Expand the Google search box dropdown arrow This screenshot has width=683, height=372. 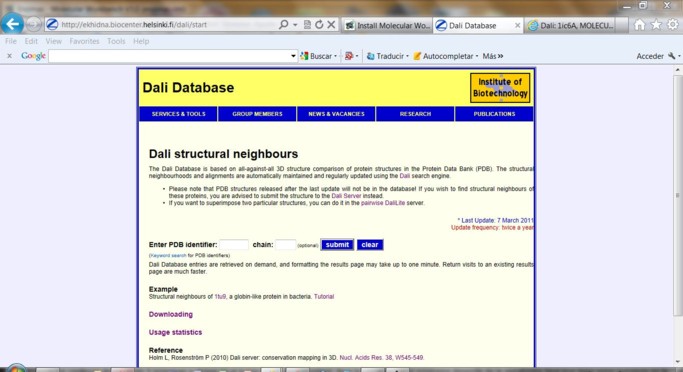pos(293,56)
